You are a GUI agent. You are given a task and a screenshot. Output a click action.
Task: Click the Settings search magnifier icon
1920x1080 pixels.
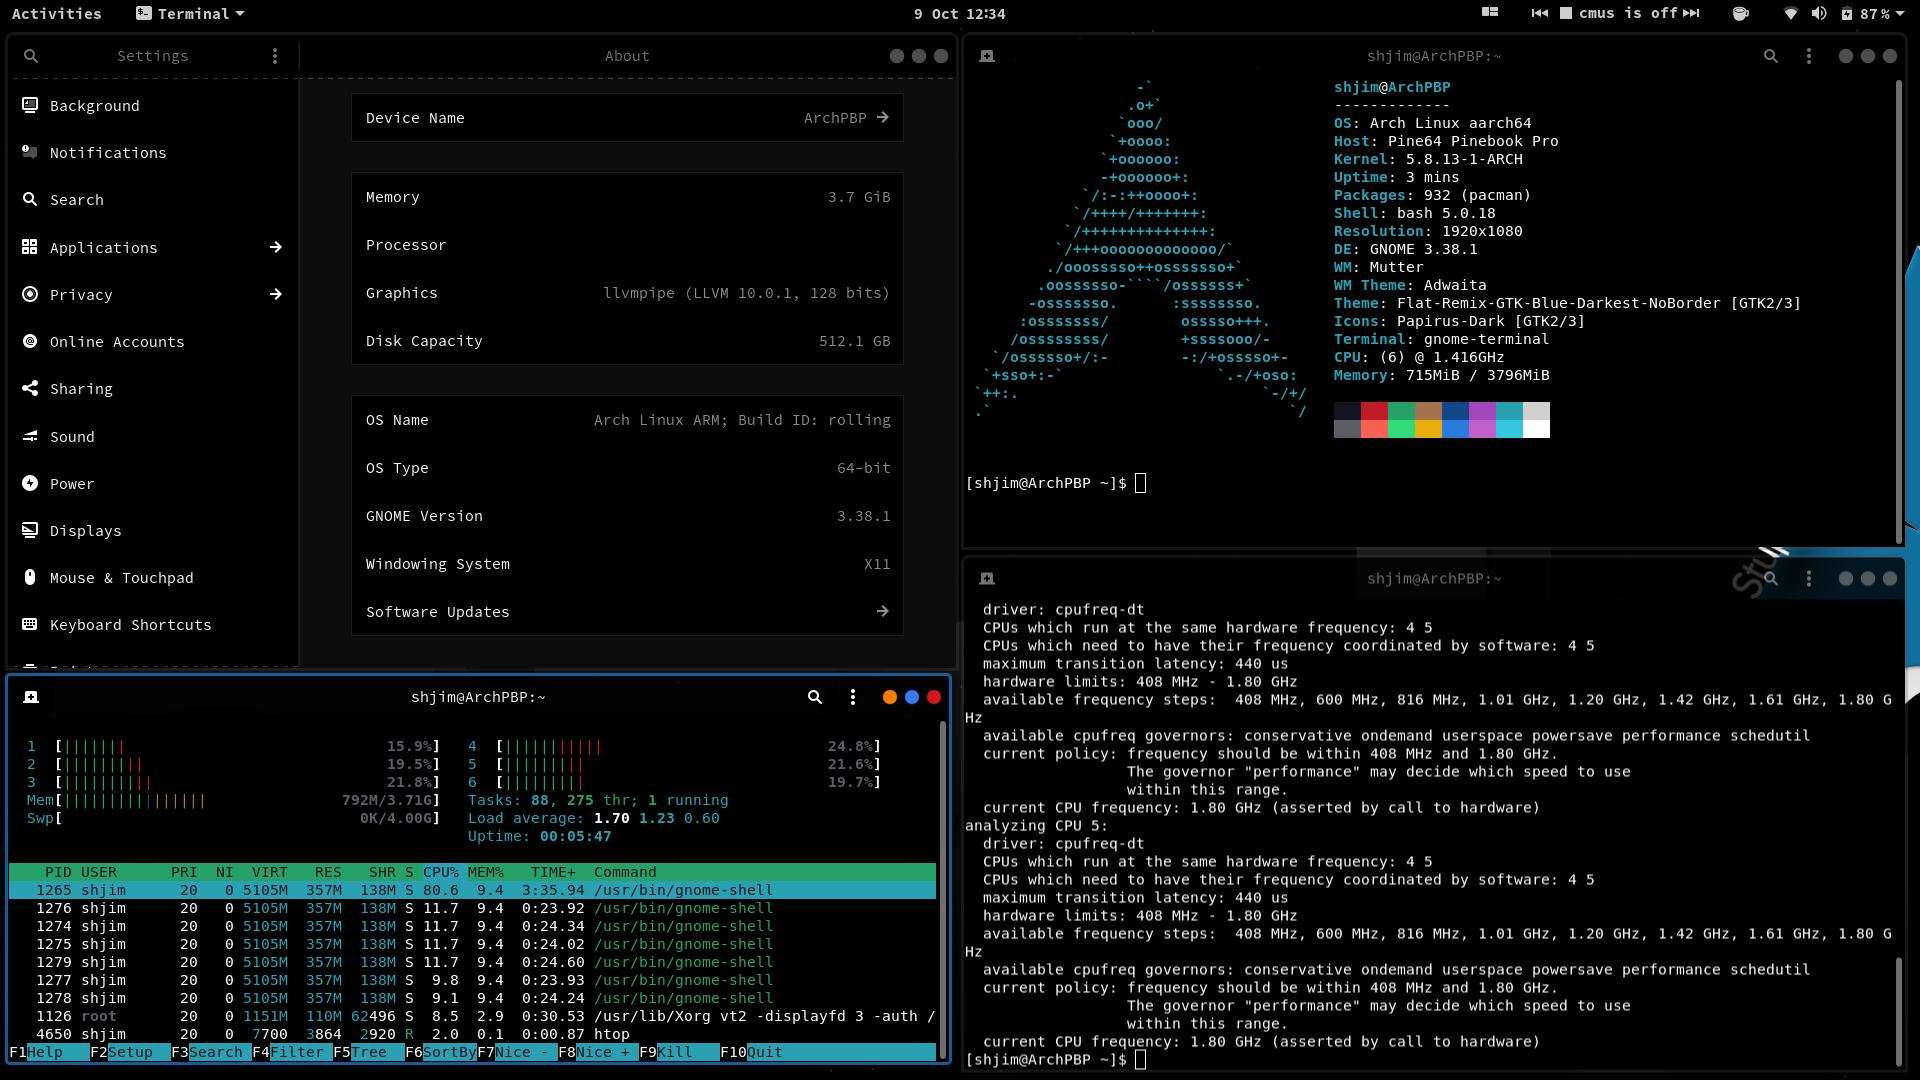click(31, 56)
